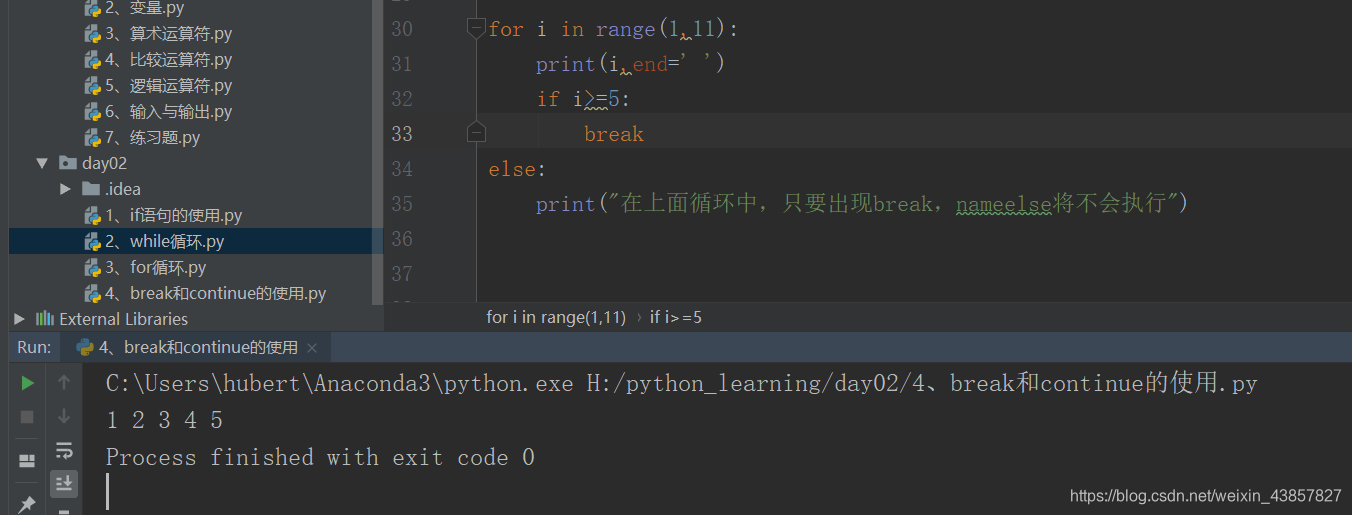Click the project tree vertical scrollbar
Screen dimensions: 1352x515
[378, 150]
